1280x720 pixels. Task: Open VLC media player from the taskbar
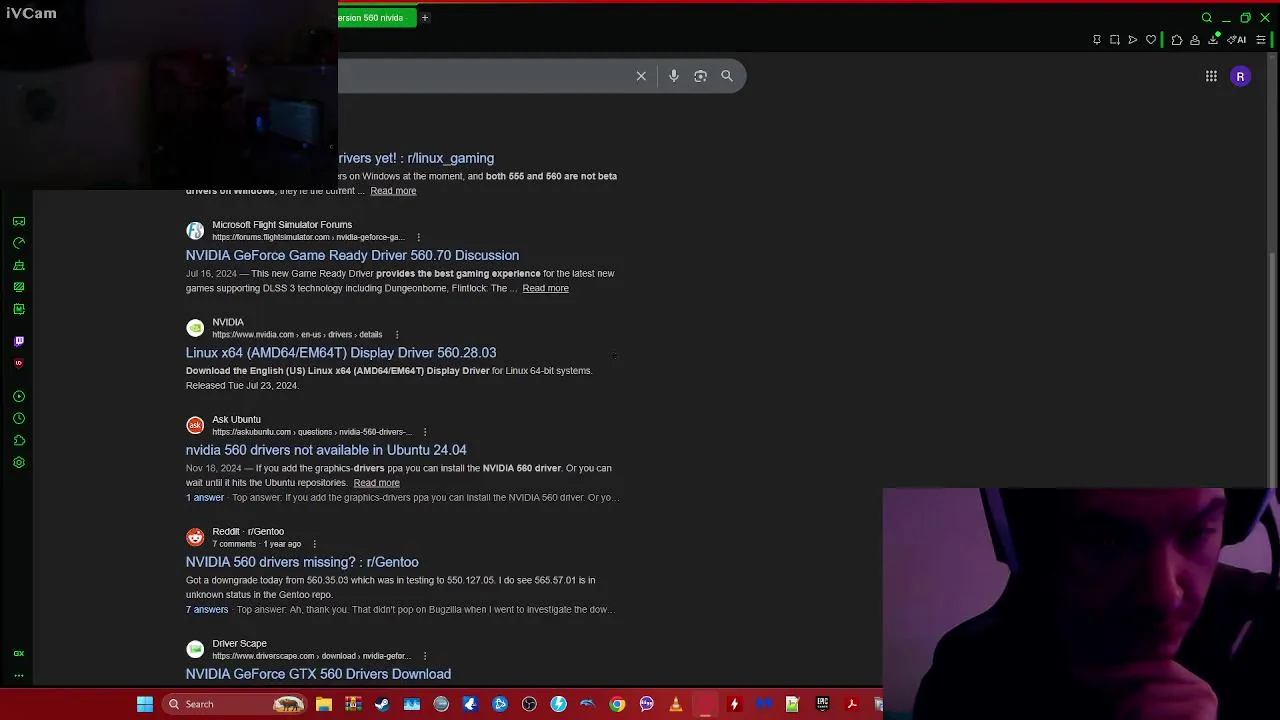676,704
